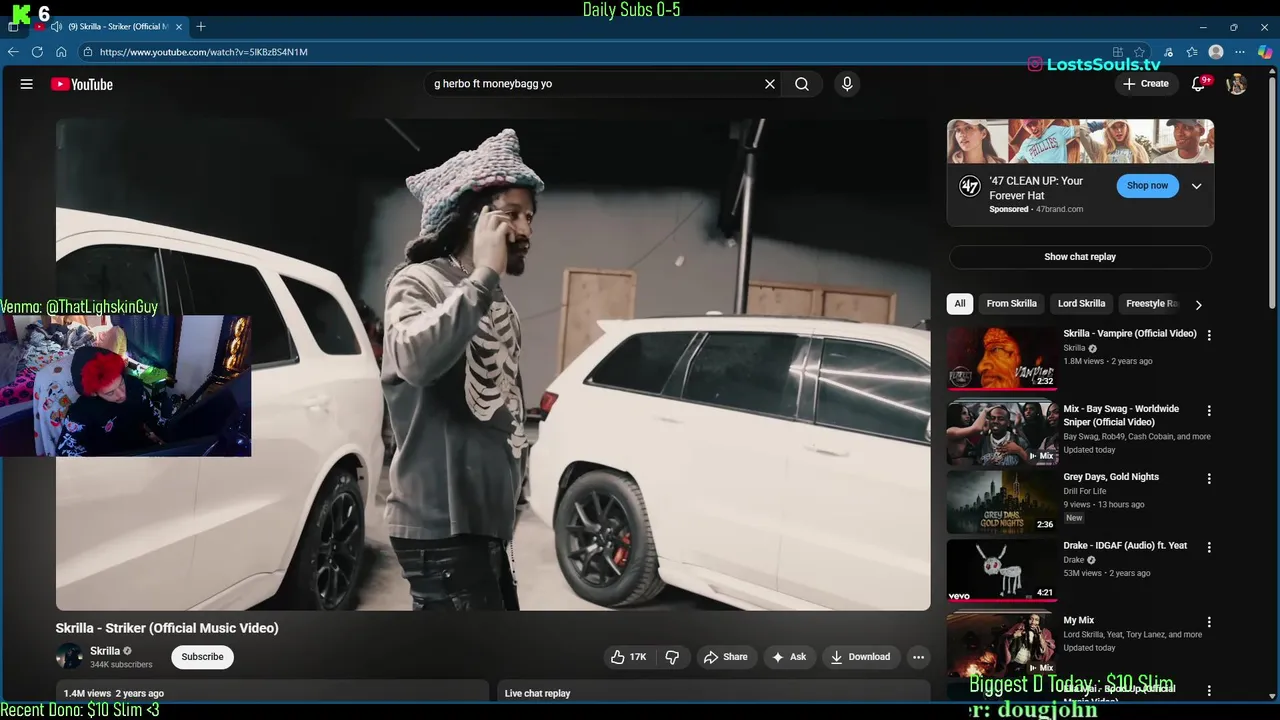
Task: Click the Share button
Action: click(x=726, y=657)
